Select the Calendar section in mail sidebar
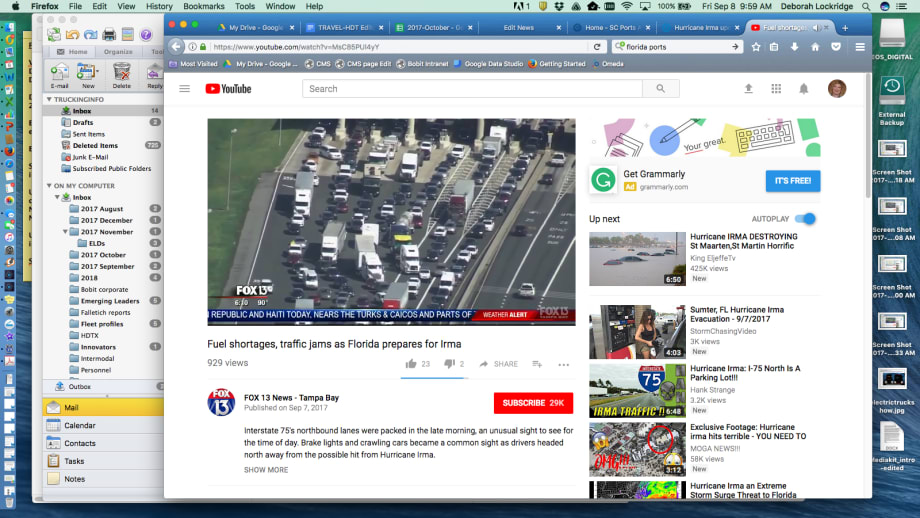The width and height of the screenshot is (920, 518). (x=80, y=425)
